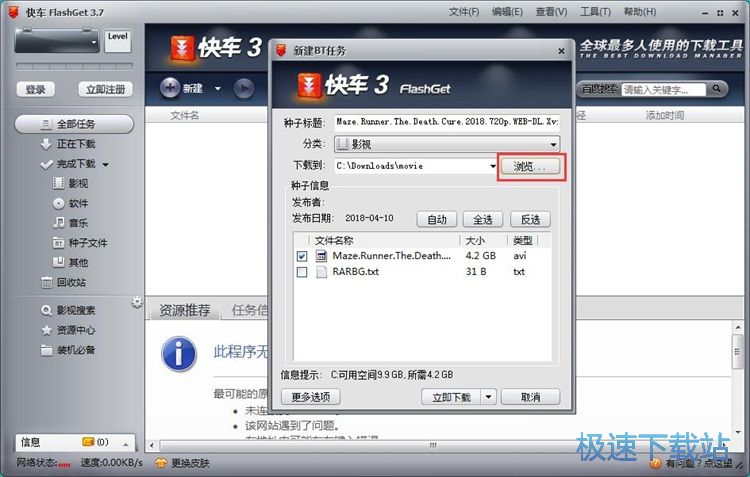
Task: Select the 音乐 note icon in the sidebar
Action: pos(58,223)
